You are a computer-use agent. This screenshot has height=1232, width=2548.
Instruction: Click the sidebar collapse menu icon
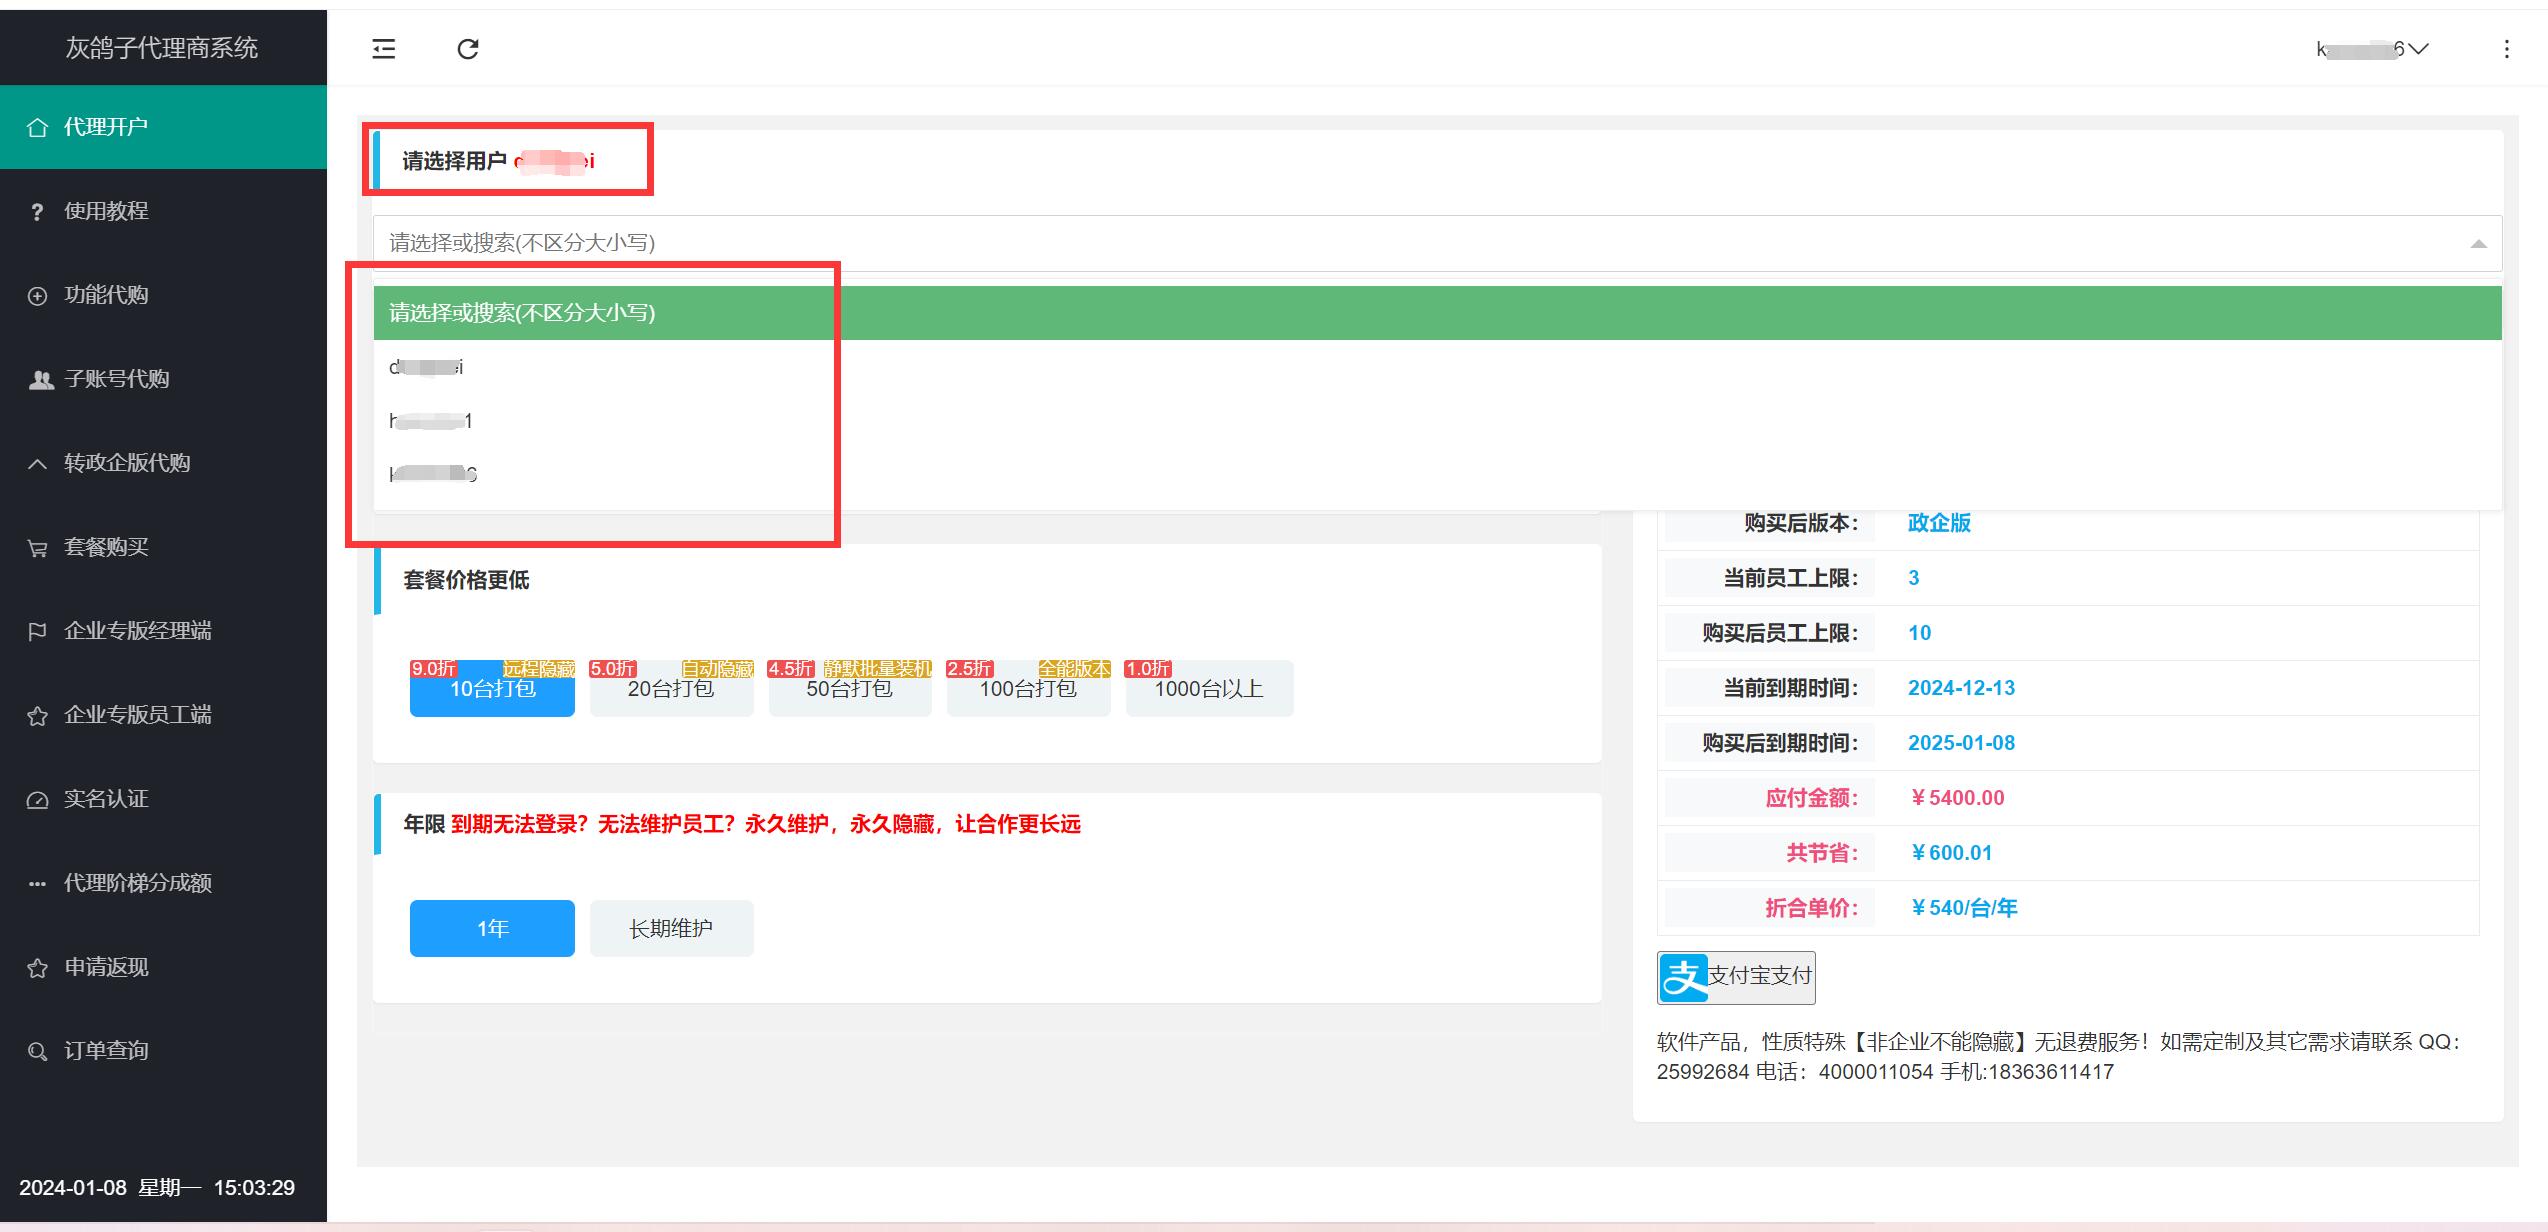(384, 49)
